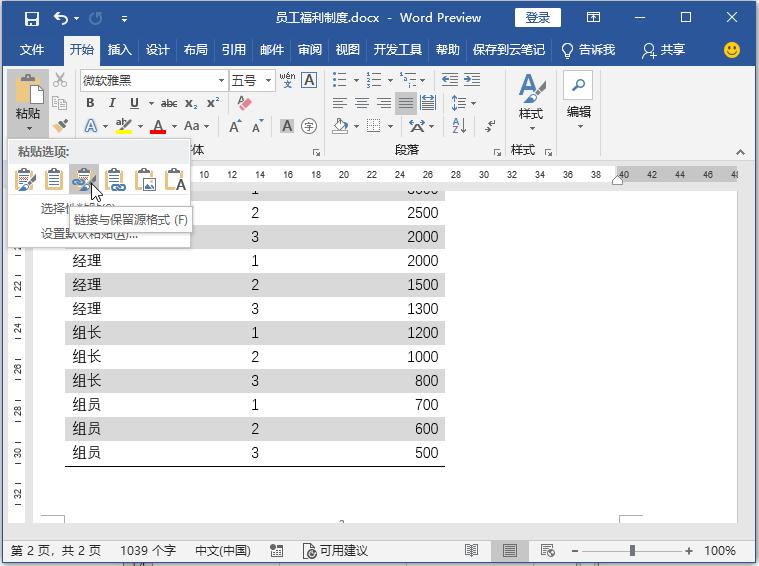Switch to the 审阅 tab
759x566 pixels.
[x=310, y=49]
